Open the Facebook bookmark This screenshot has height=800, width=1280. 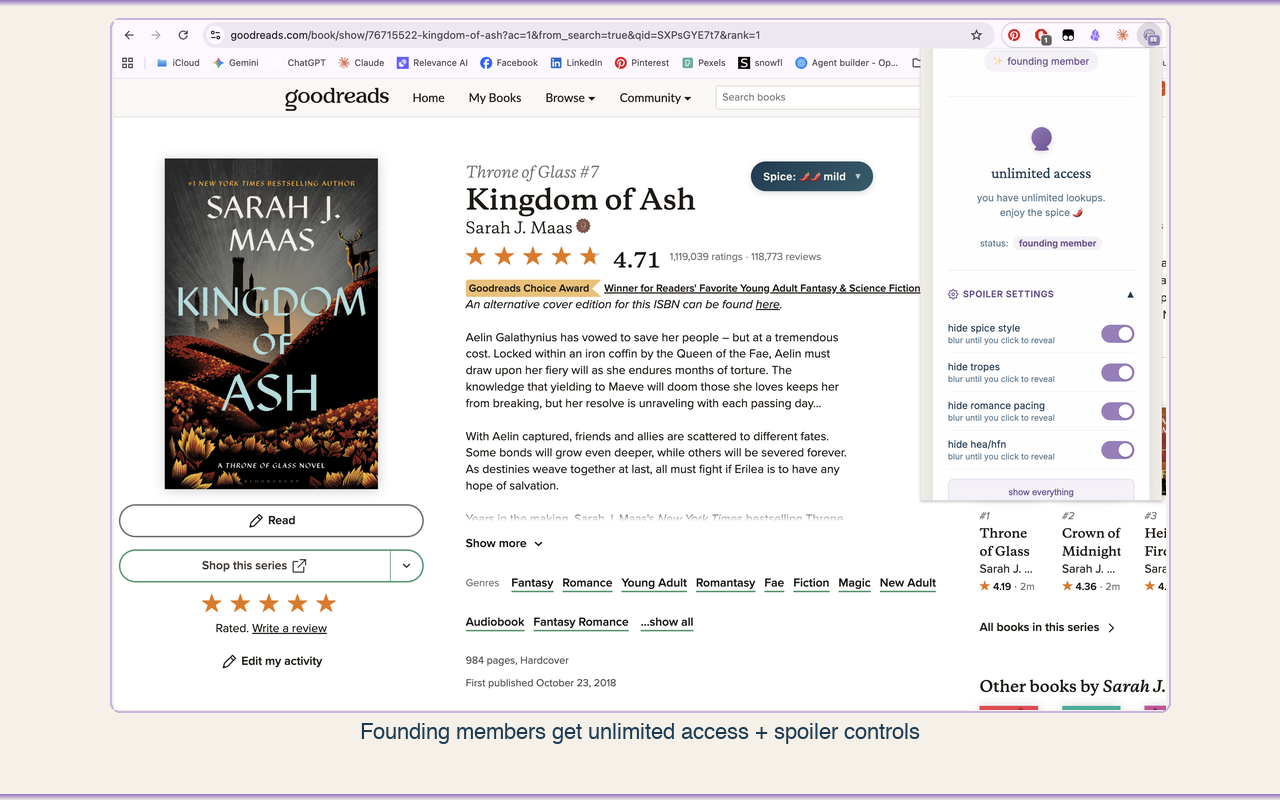click(509, 62)
